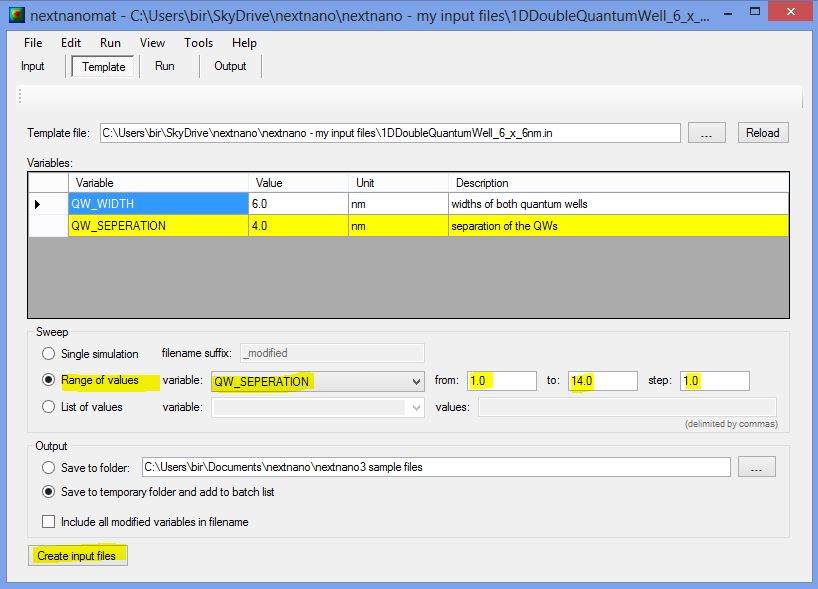Open the File menu

(x=33, y=43)
